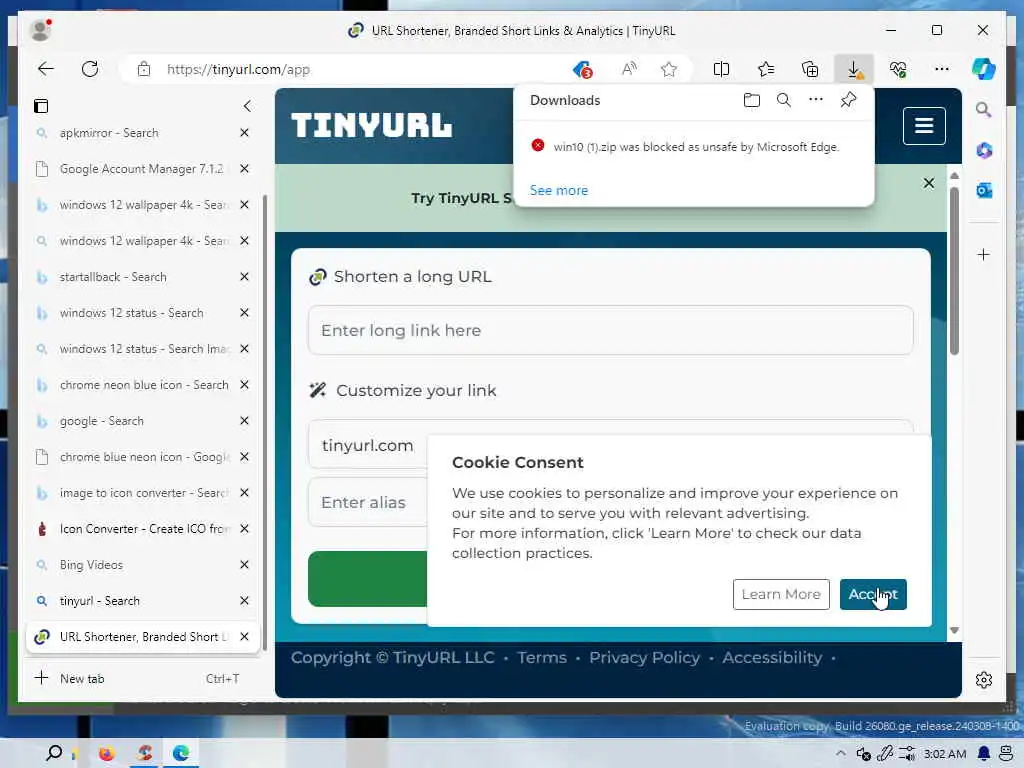Search downloads in Downloads panel
Screen dimensions: 1024x768
[784, 100]
